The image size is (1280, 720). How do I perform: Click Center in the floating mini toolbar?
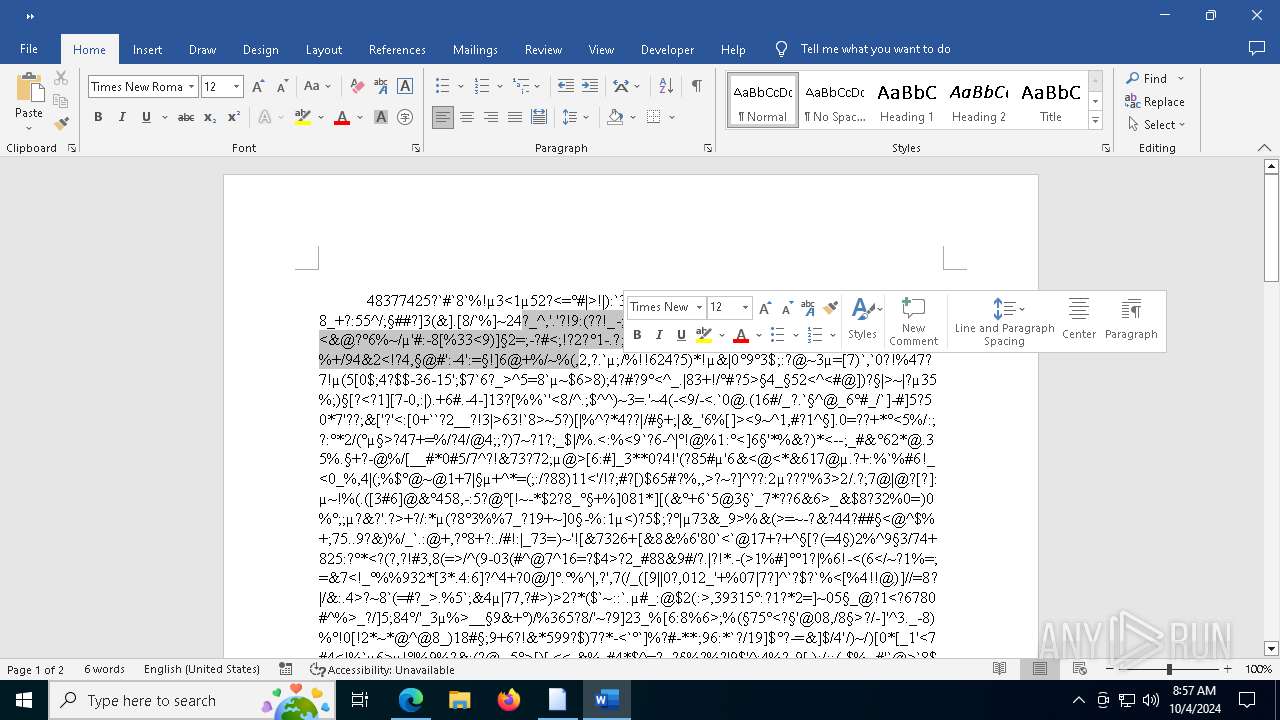pos(1079,321)
